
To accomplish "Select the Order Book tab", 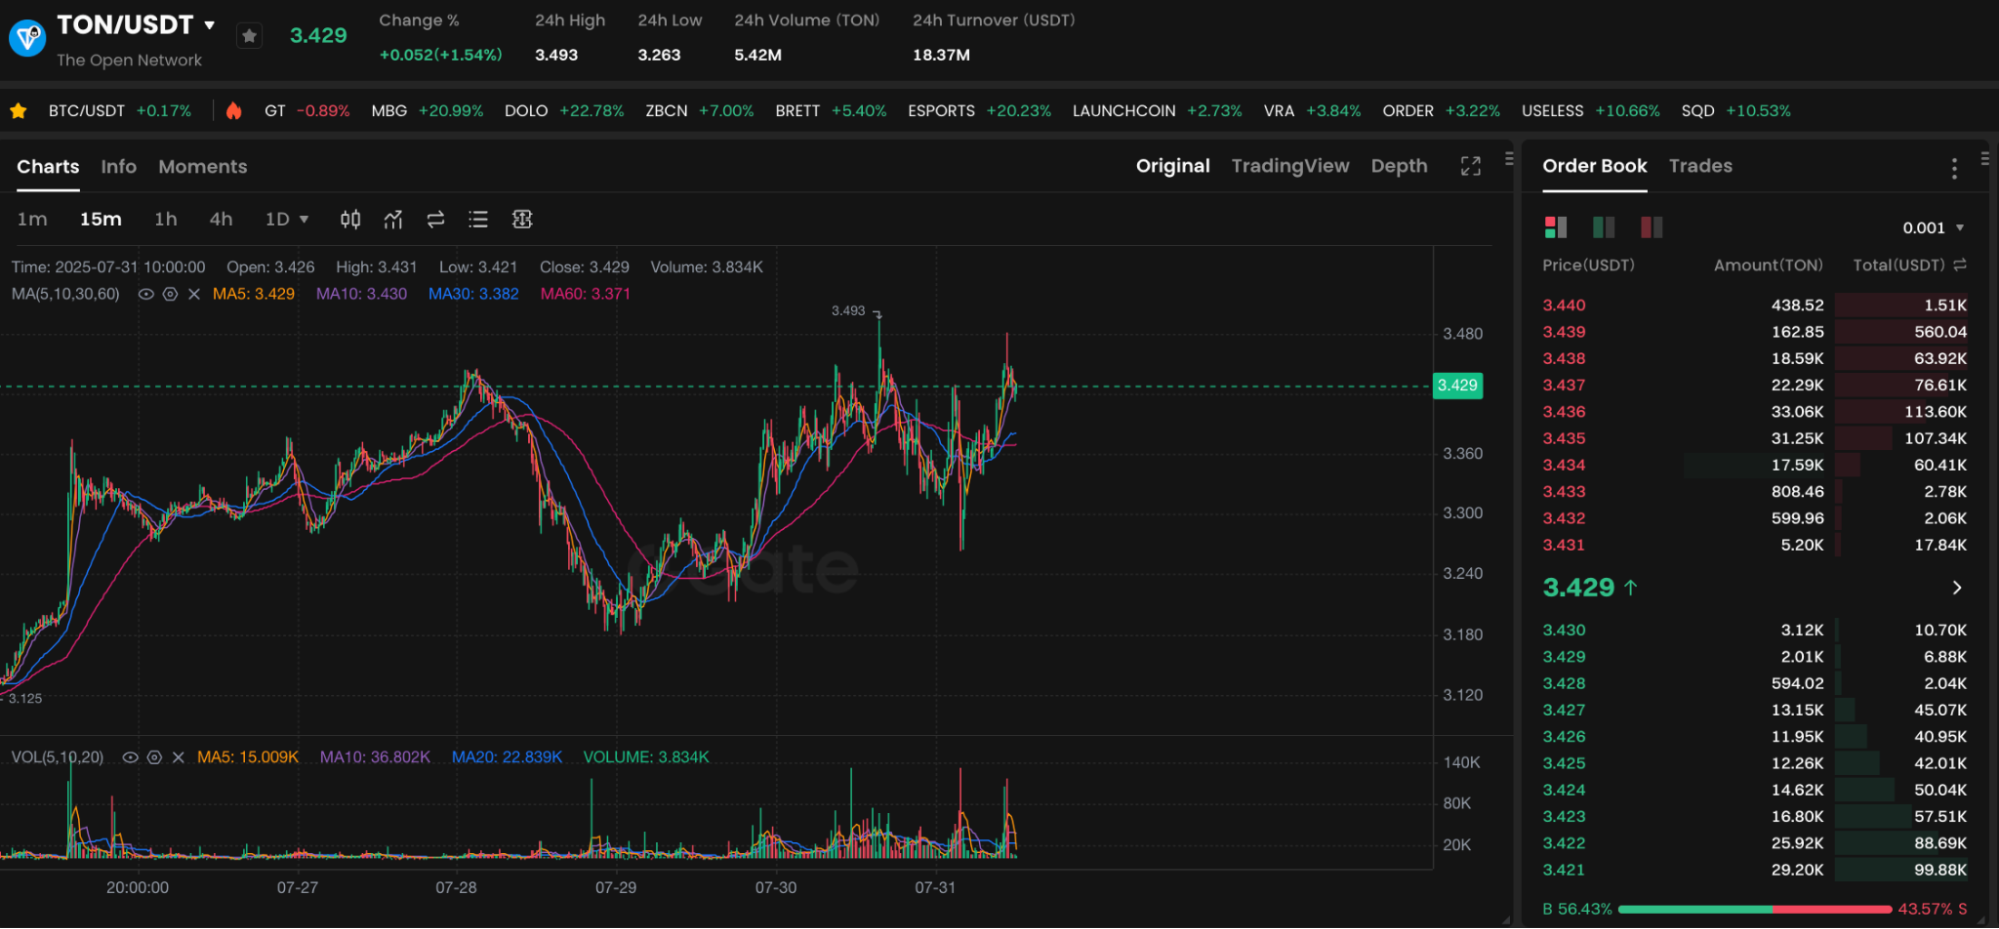I will (x=1594, y=166).
